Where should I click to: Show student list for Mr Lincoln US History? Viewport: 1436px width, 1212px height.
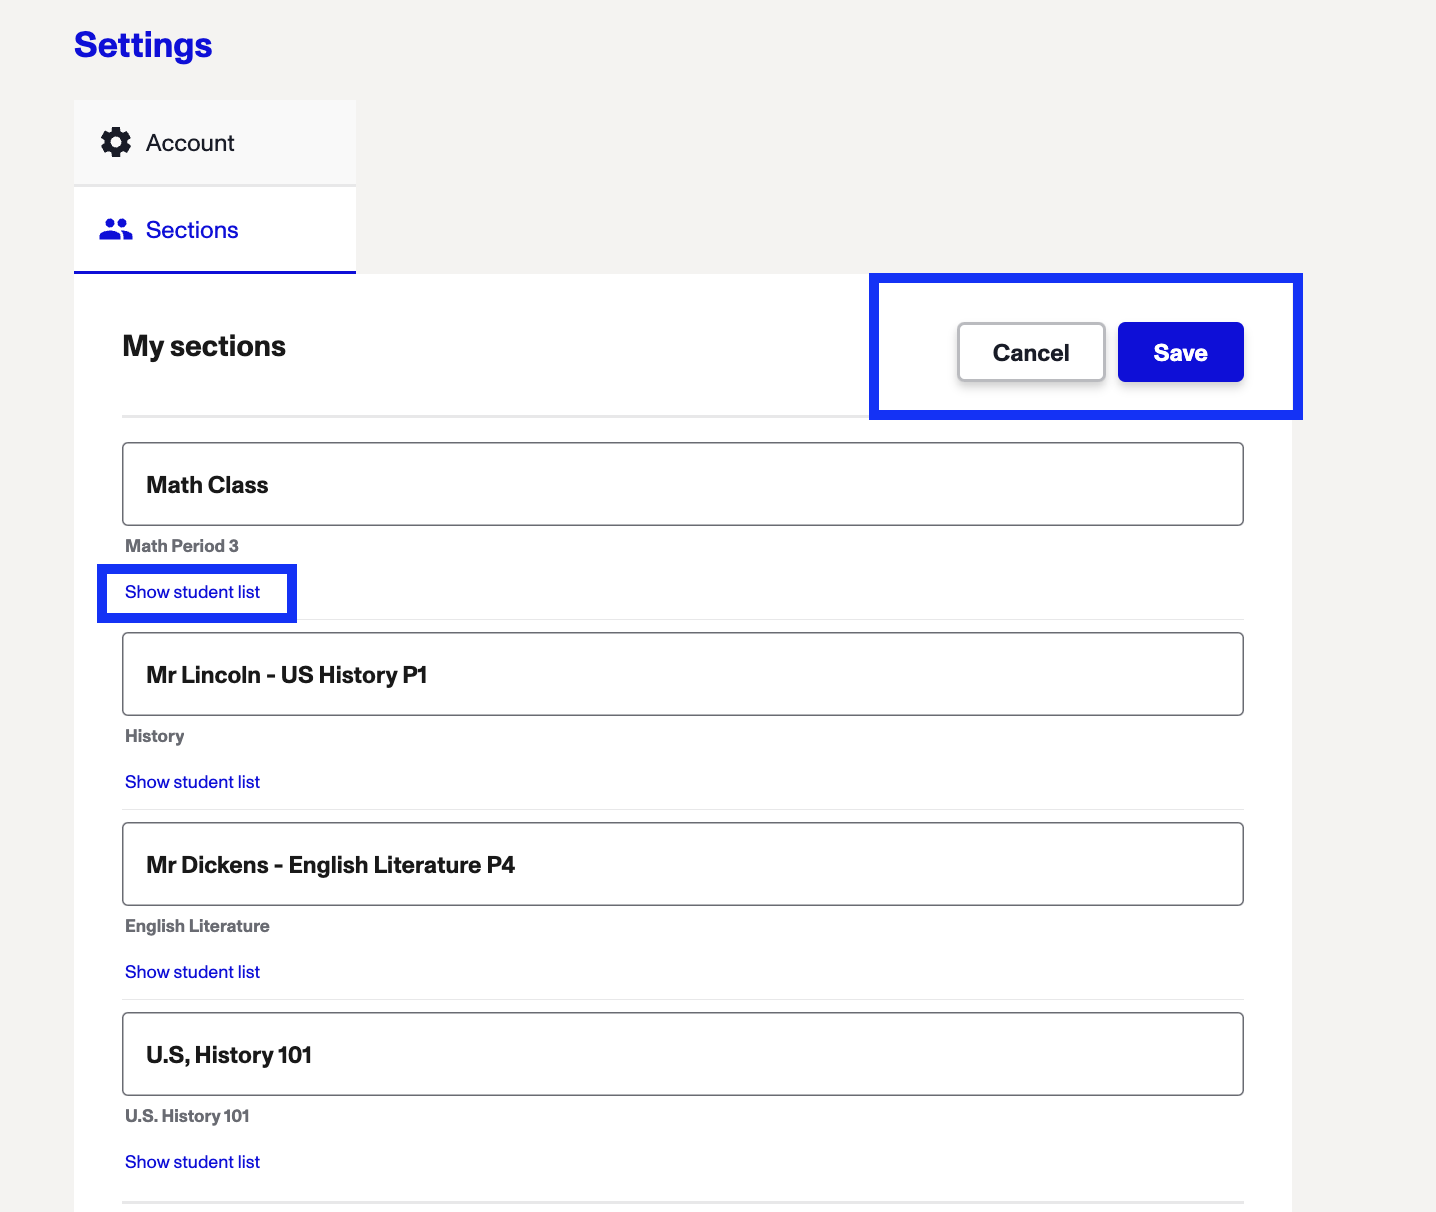tap(192, 782)
